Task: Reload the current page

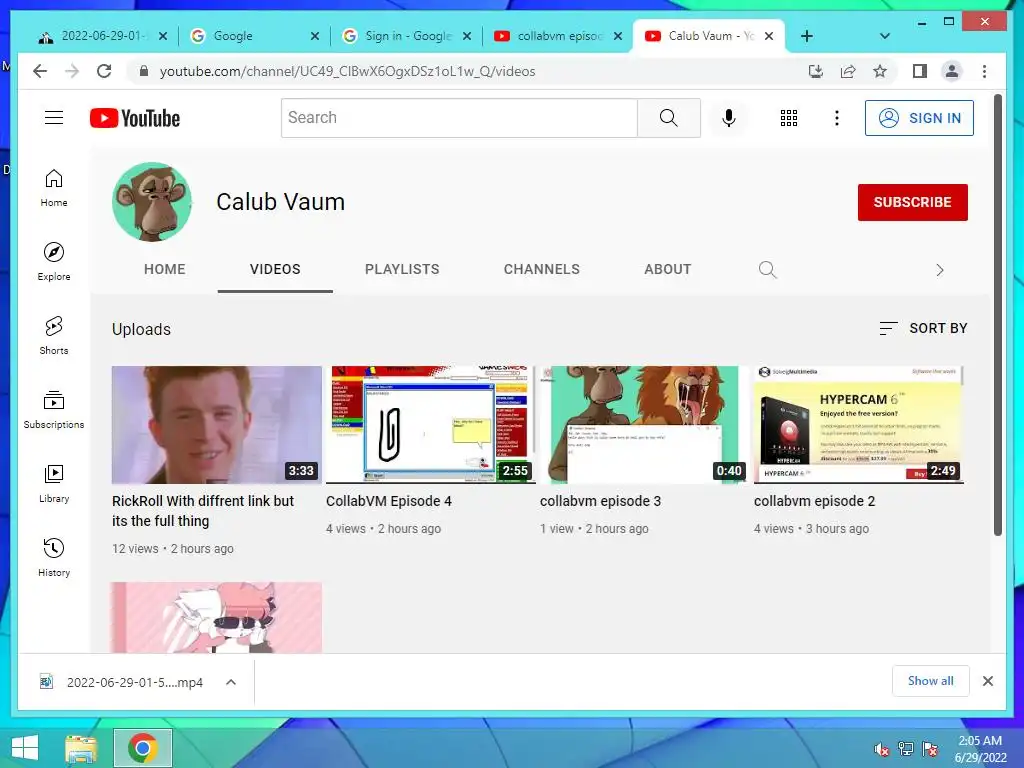Action: click(x=104, y=71)
